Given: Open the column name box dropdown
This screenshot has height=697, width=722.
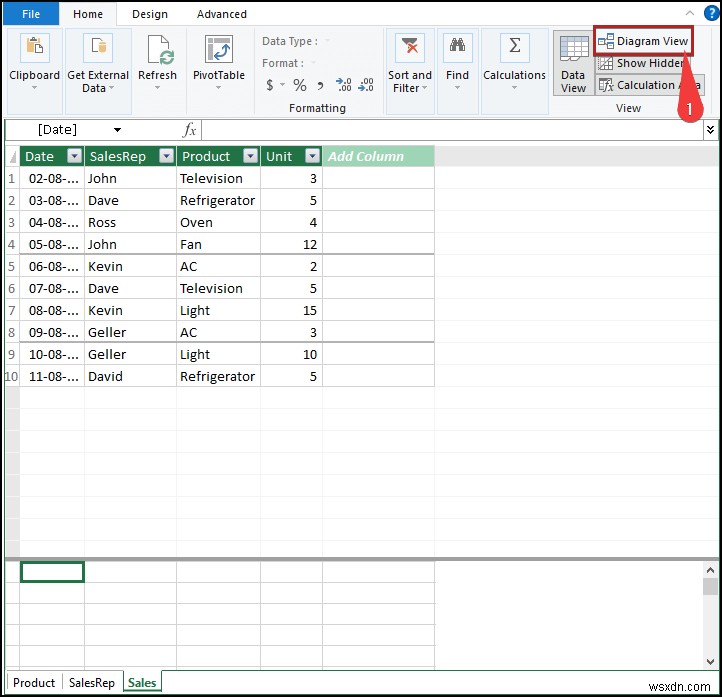Looking at the screenshot, I should point(117,130).
